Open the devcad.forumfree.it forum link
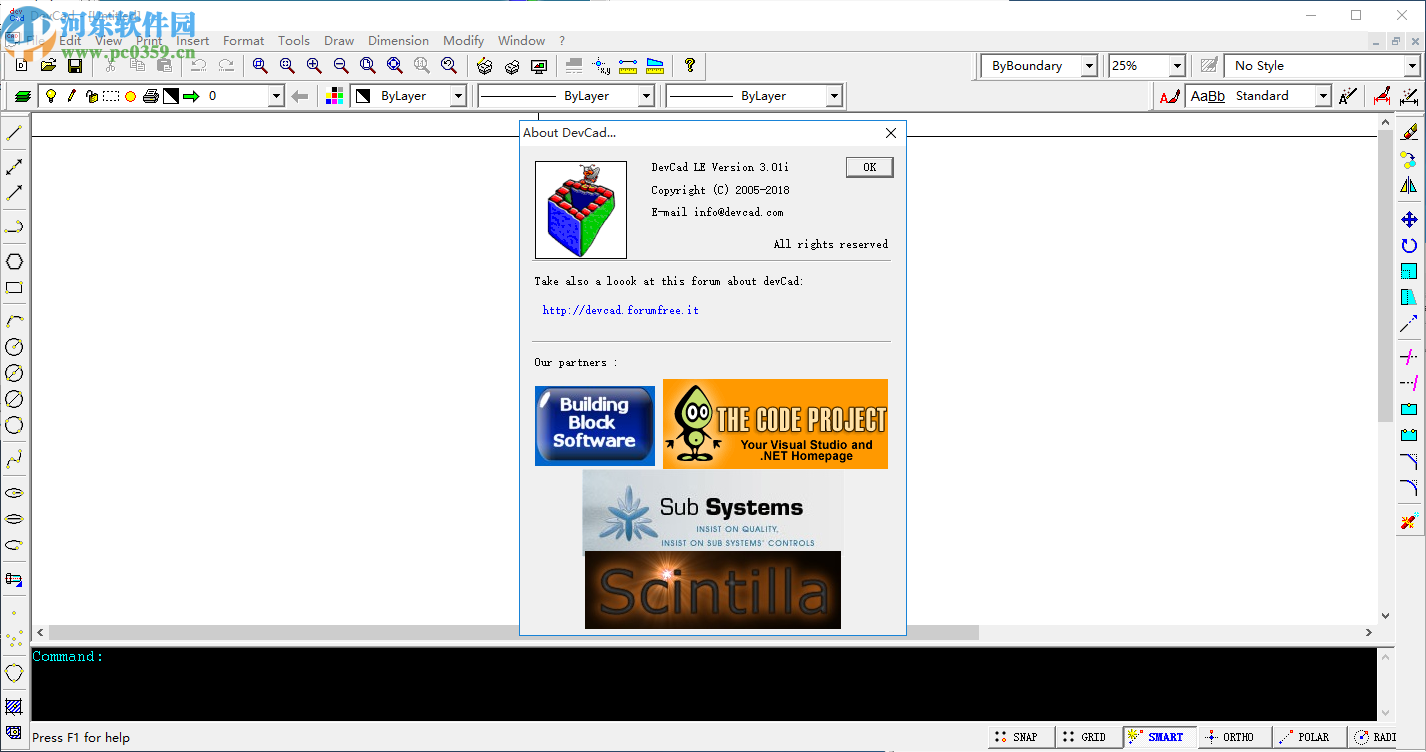 [620, 310]
